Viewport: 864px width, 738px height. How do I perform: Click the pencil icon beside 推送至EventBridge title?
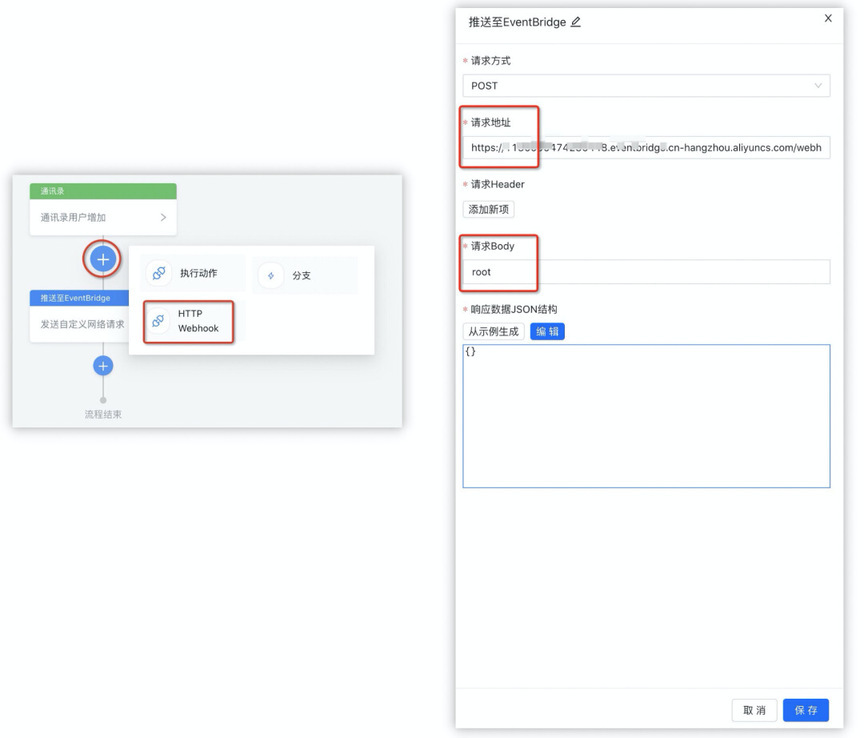point(575,22)
